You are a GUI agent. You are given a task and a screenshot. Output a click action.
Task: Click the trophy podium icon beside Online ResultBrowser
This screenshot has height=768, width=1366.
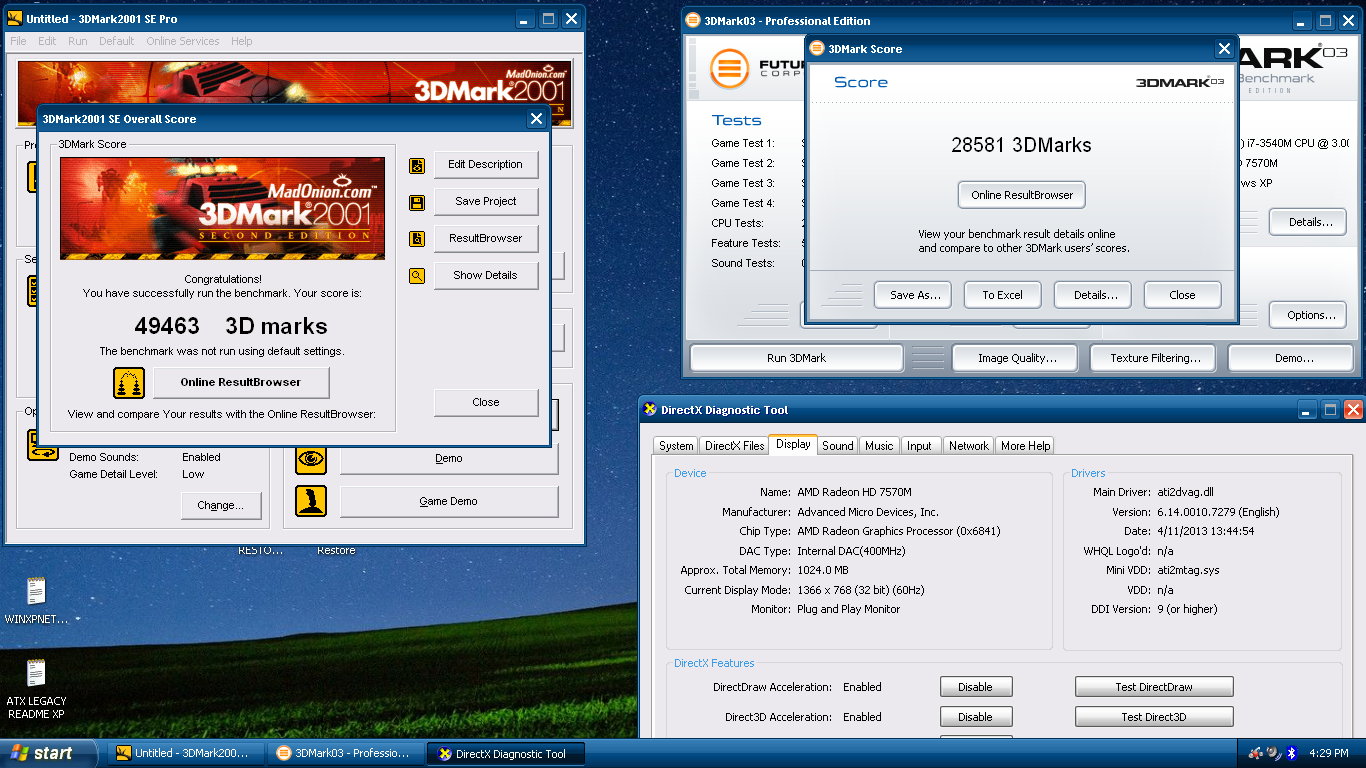tap(129, 383)
